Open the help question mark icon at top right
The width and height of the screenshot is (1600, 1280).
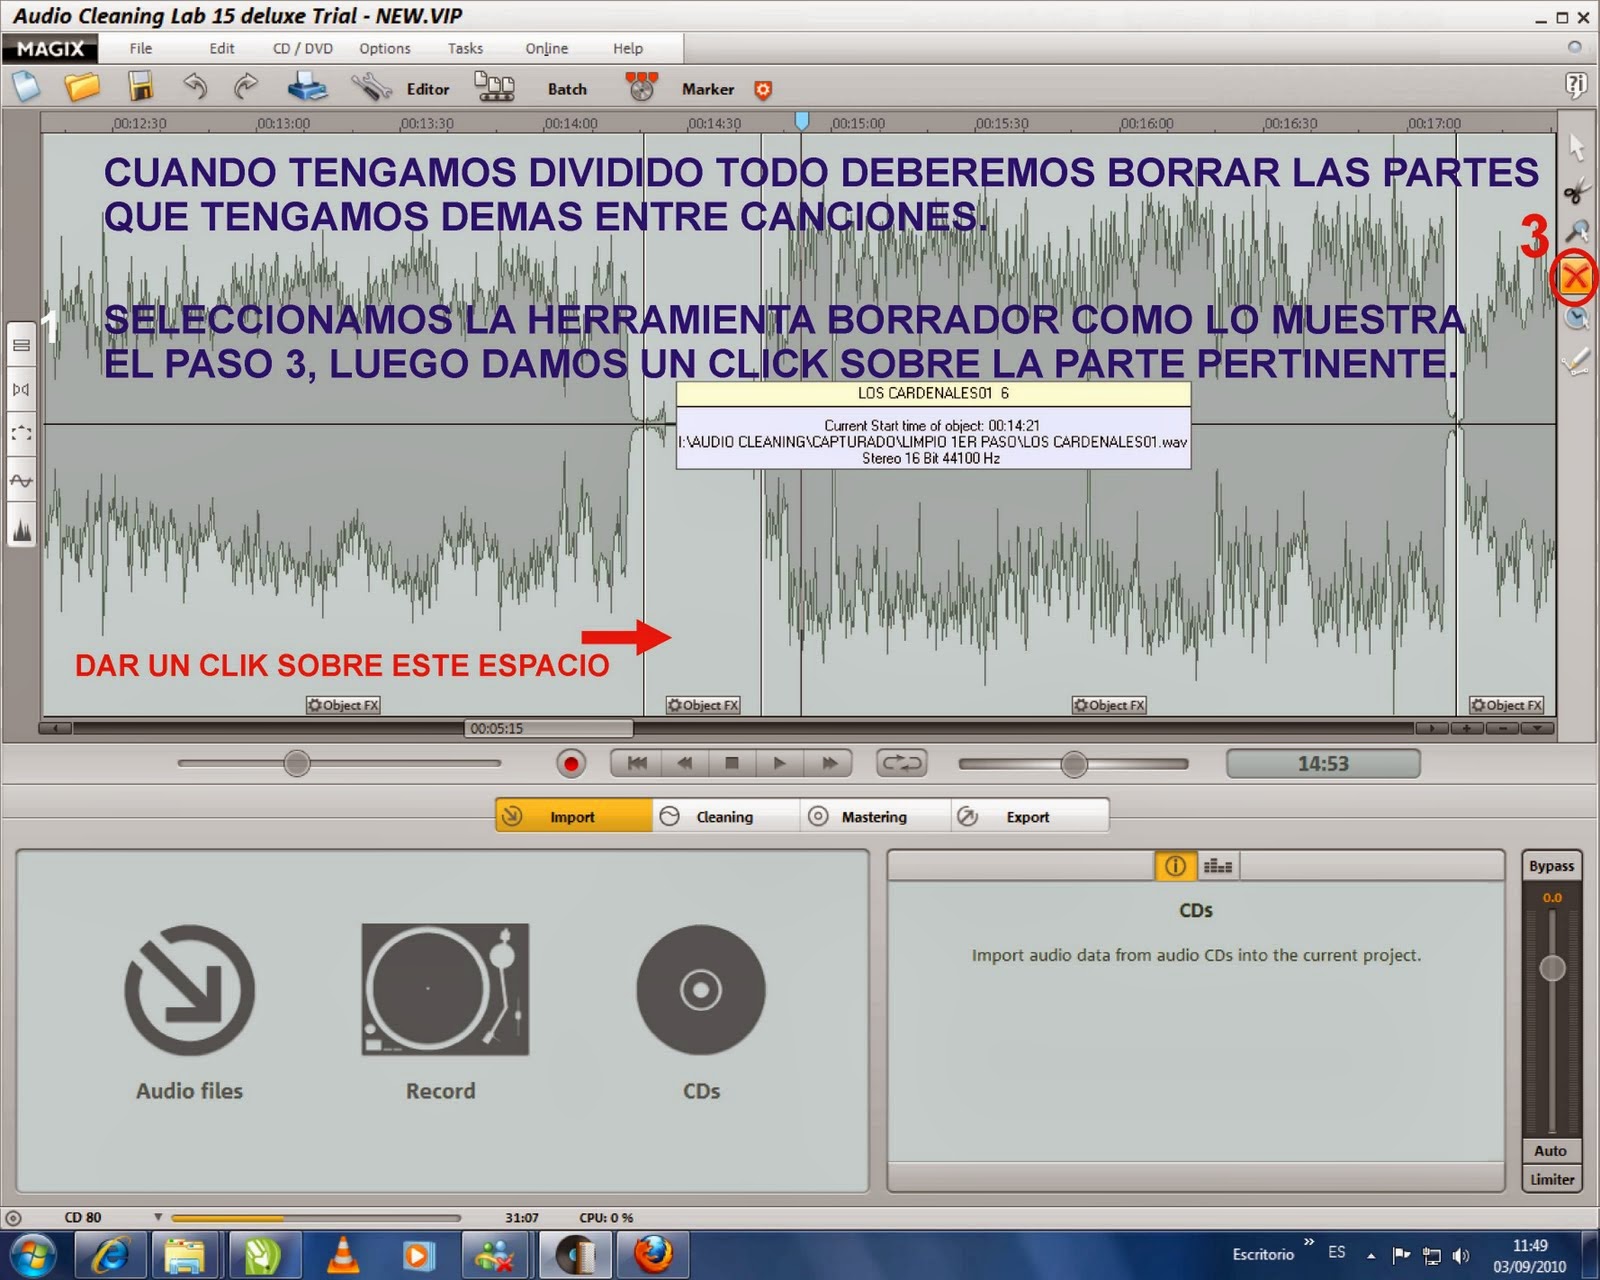(1576, 86)
